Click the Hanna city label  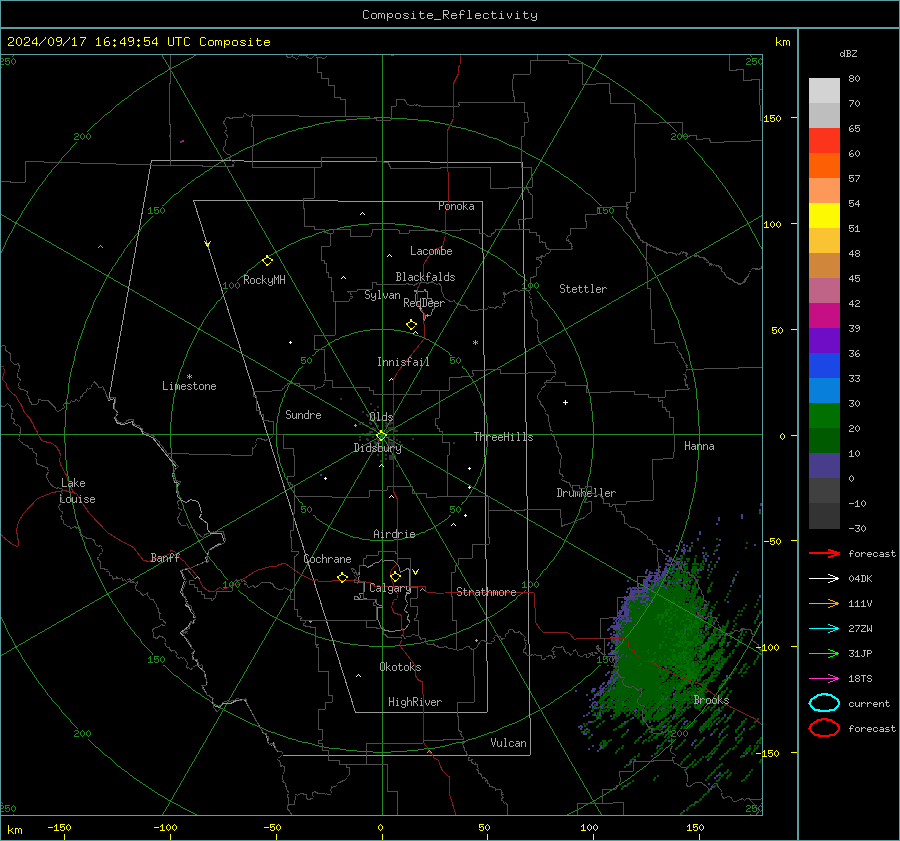tap(699, 446)
